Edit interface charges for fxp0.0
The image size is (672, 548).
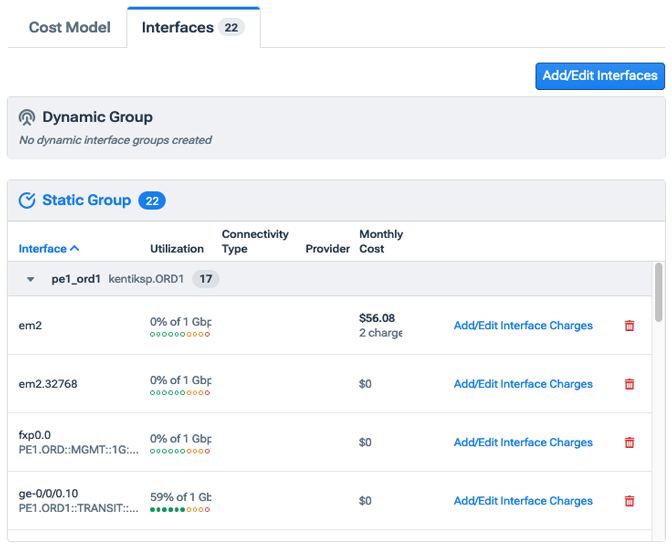click(523, 442)
